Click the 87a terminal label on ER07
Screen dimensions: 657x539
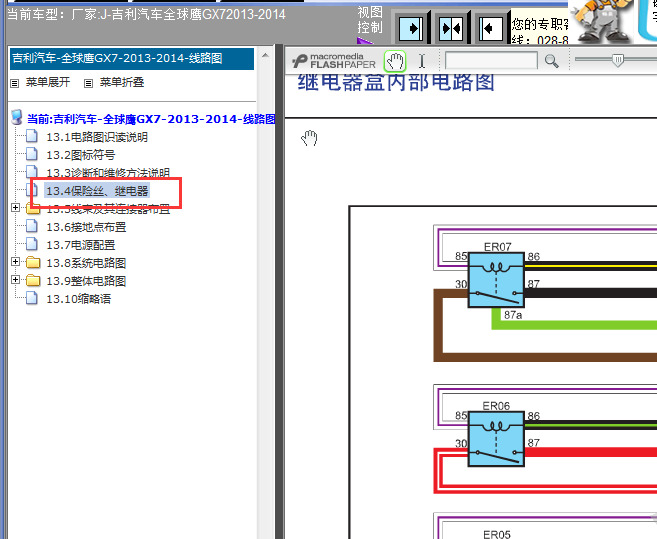tap(513, 315)
